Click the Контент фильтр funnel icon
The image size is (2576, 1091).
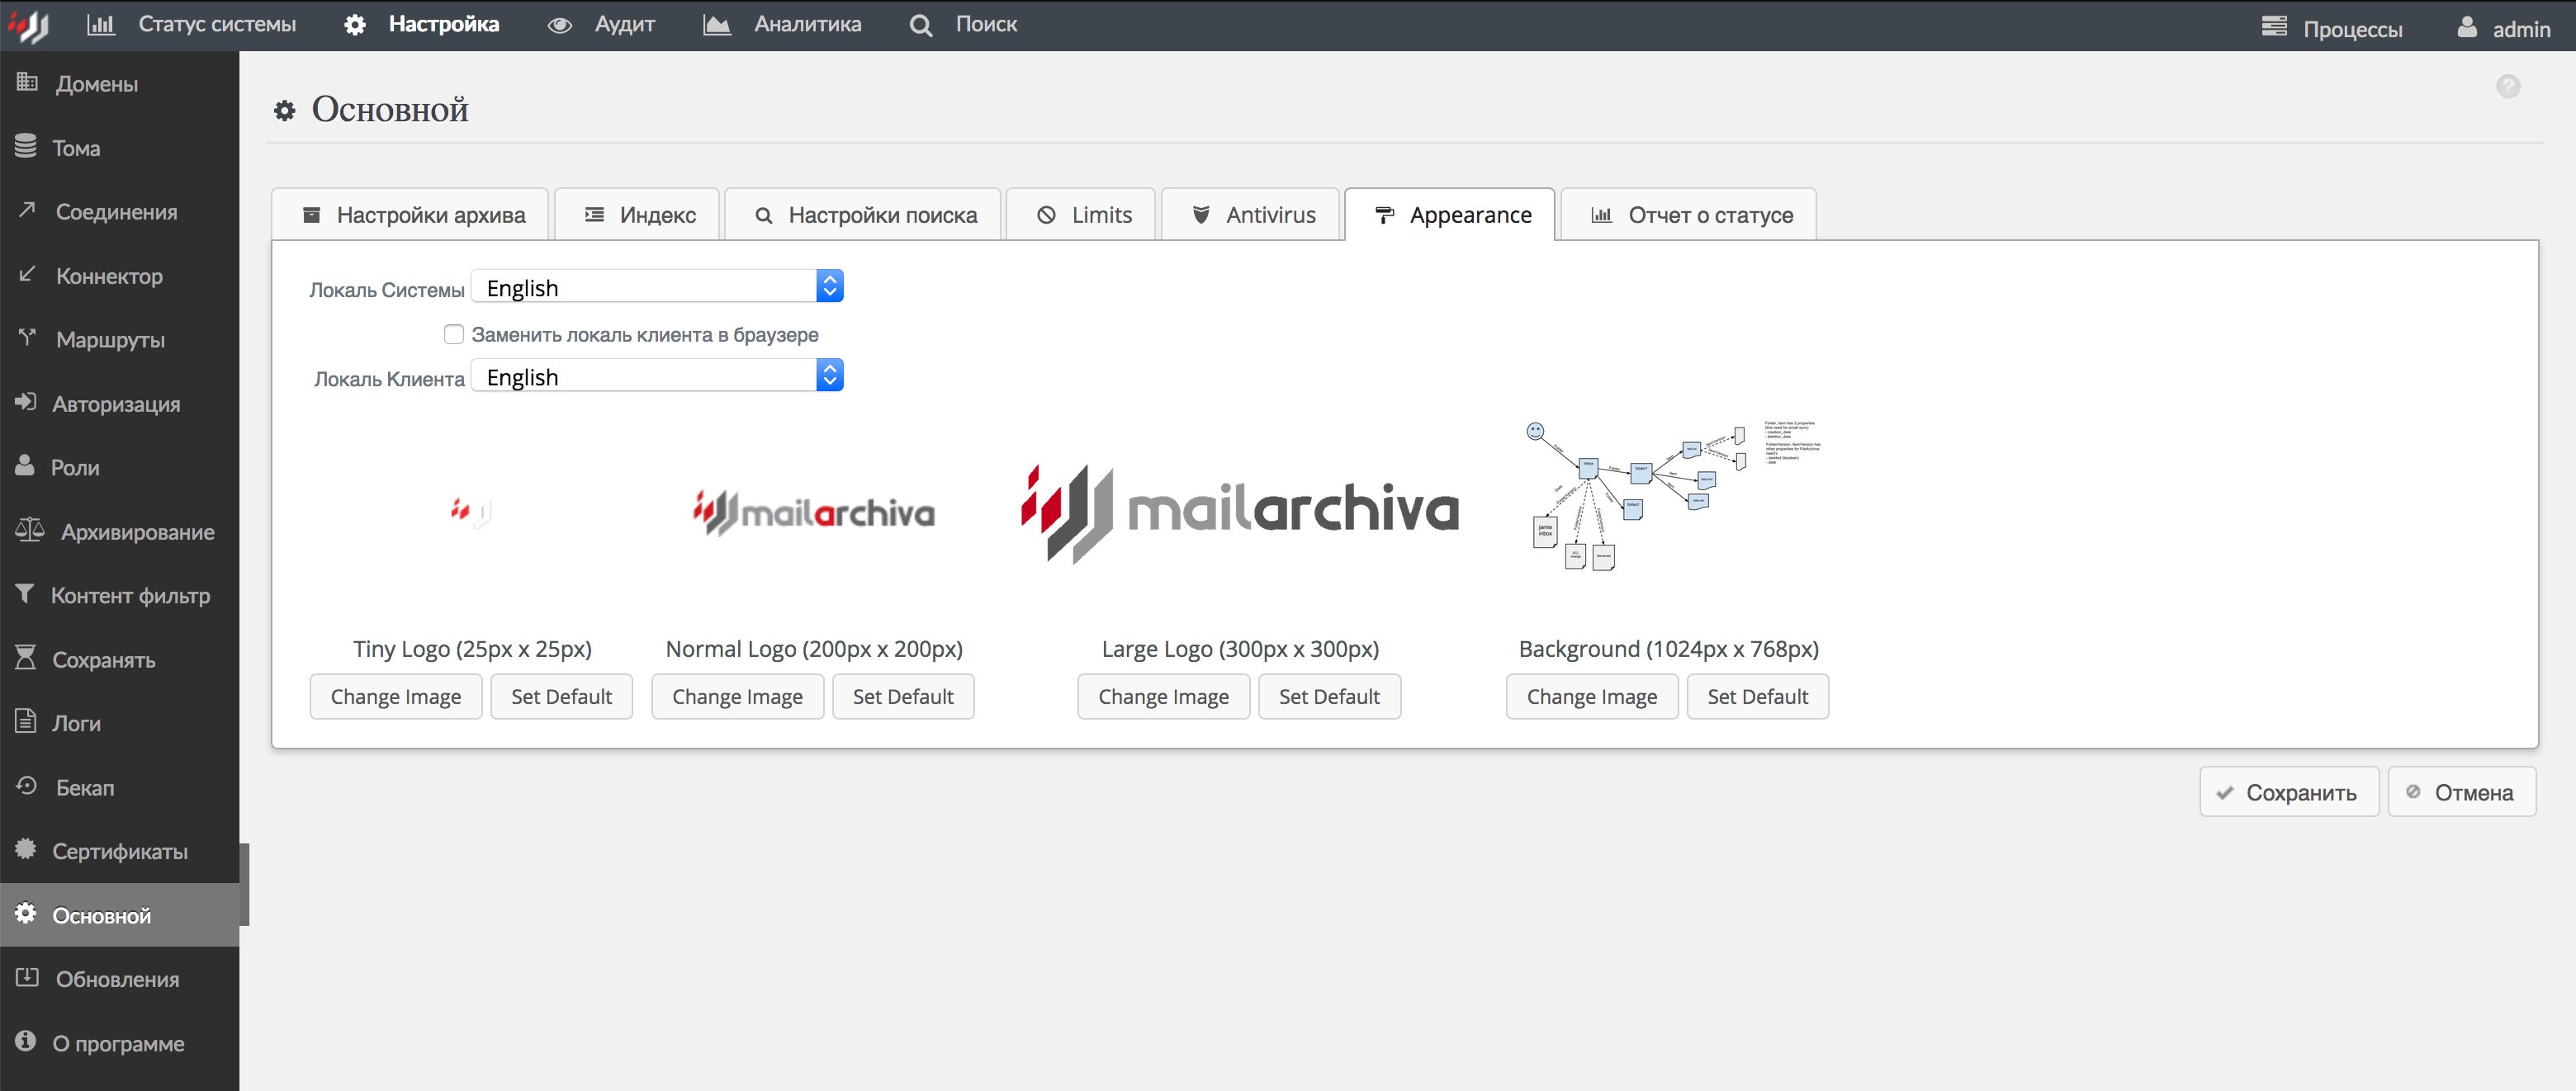[x=25, y=594]
